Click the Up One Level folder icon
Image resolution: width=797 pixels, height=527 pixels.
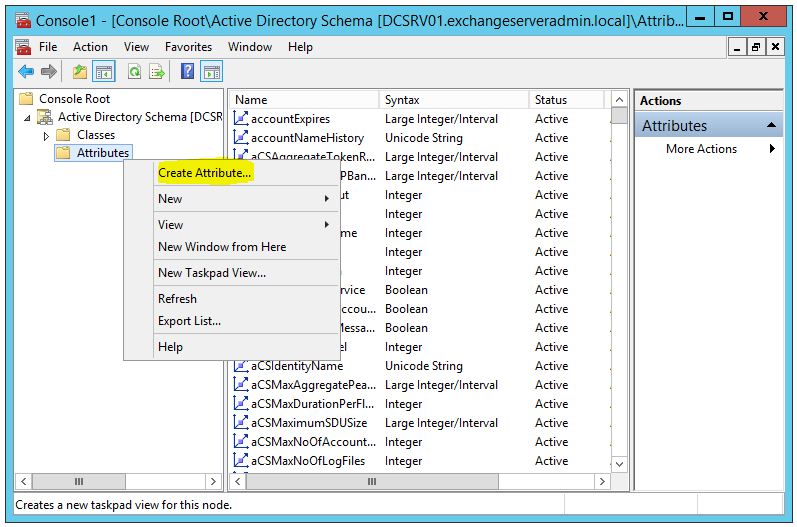click(x=80, y=72)
